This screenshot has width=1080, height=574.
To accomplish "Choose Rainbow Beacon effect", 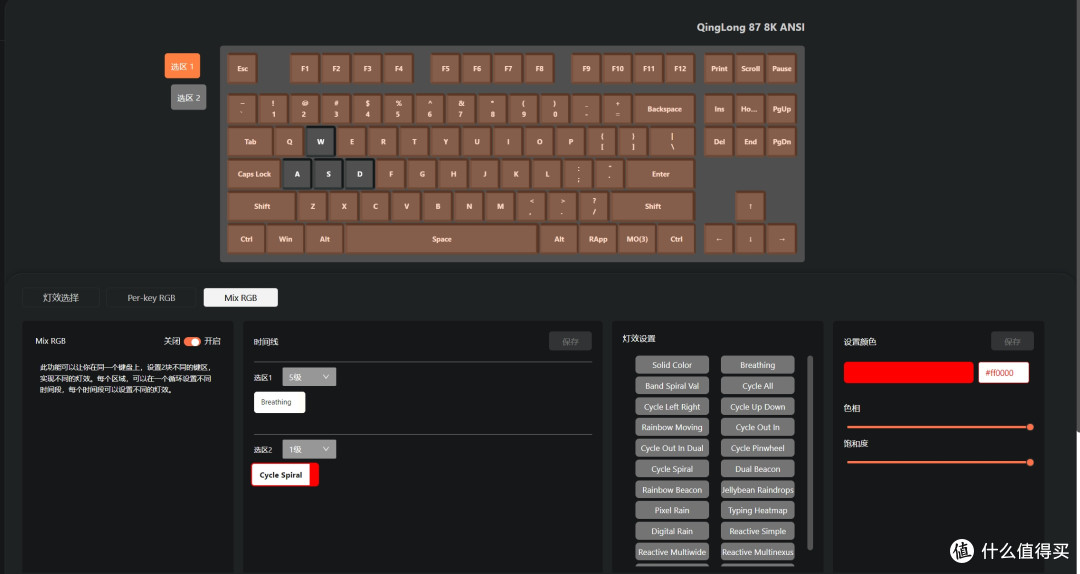I will 672,490.
